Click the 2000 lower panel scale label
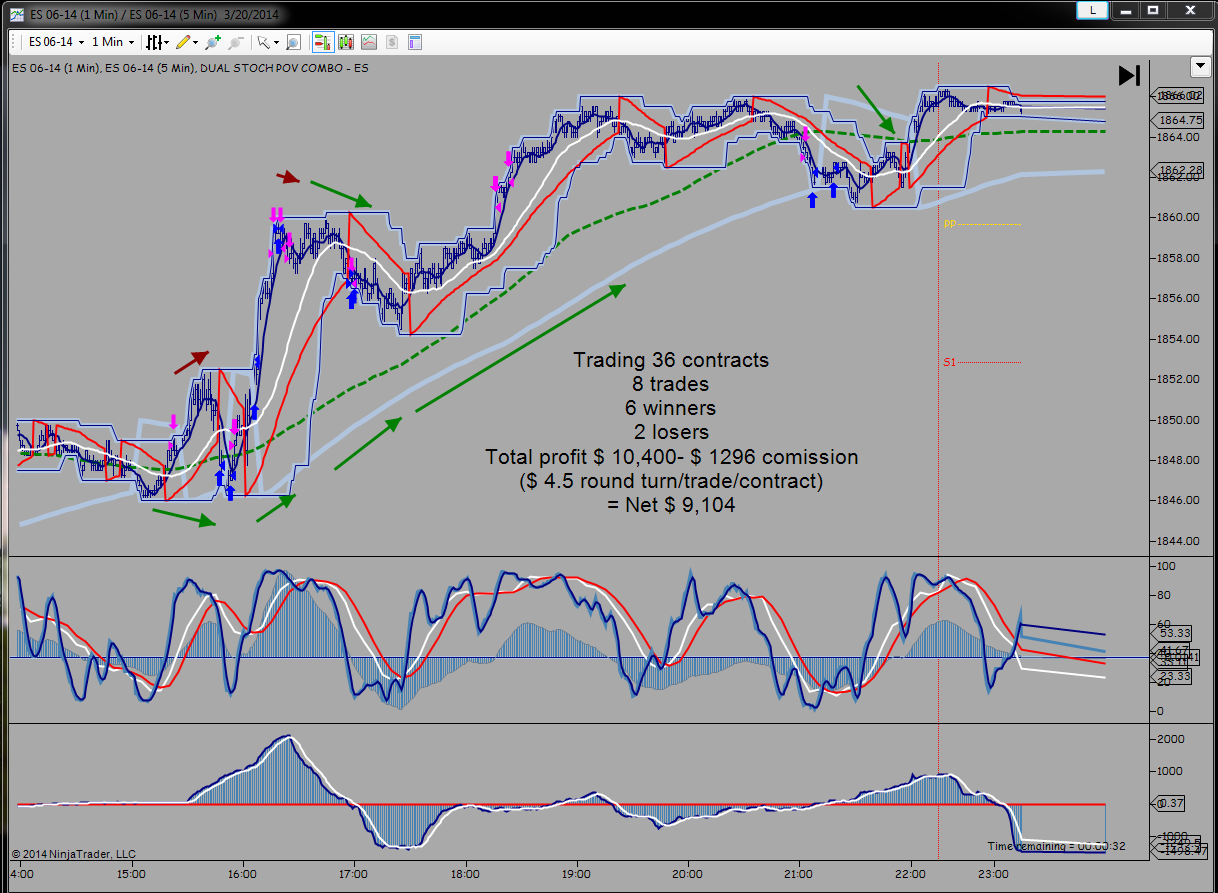Viewport: 1218px width, 893px height. coord(1172,739)
